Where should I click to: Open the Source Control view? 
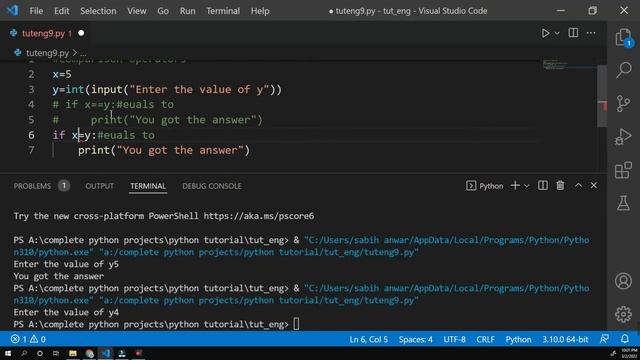(x=623, y=103)
